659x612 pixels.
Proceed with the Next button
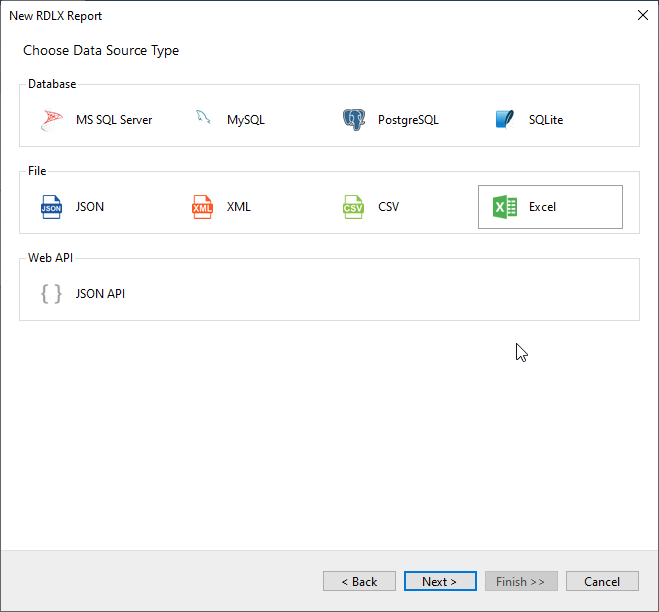(x=440, y=581)
